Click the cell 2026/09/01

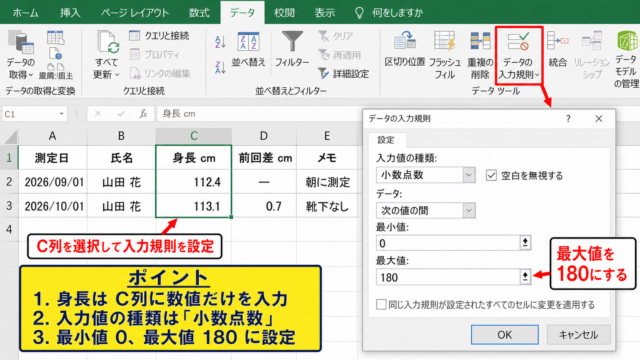53,182
